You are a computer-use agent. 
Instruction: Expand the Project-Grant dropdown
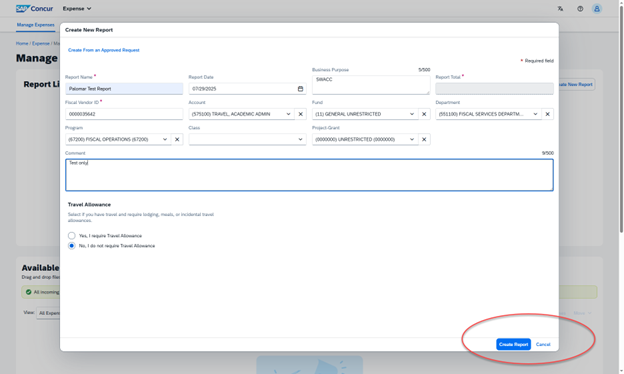(x=412, y=139)
